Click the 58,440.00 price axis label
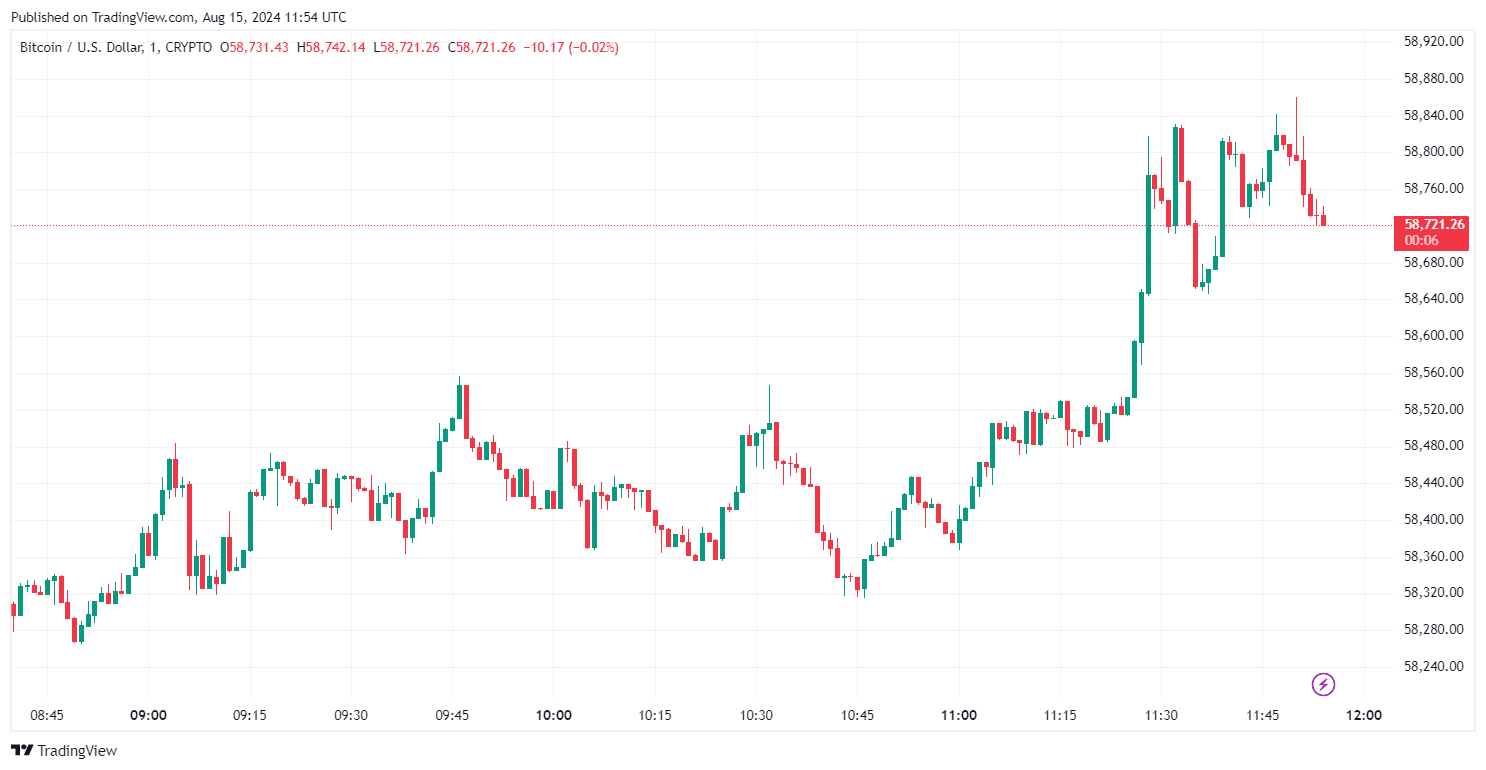This screenshot has height=770, width=1486. tap(1434, 482)
